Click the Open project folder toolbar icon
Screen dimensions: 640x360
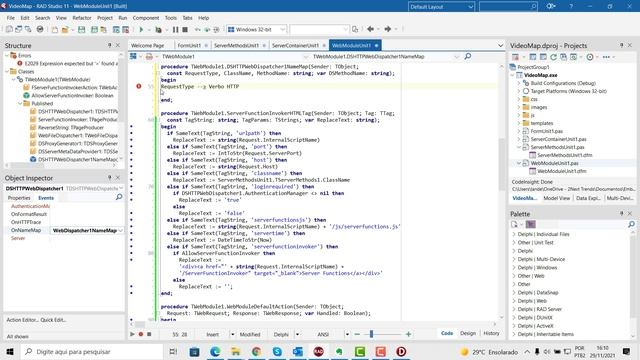[65, 29]
